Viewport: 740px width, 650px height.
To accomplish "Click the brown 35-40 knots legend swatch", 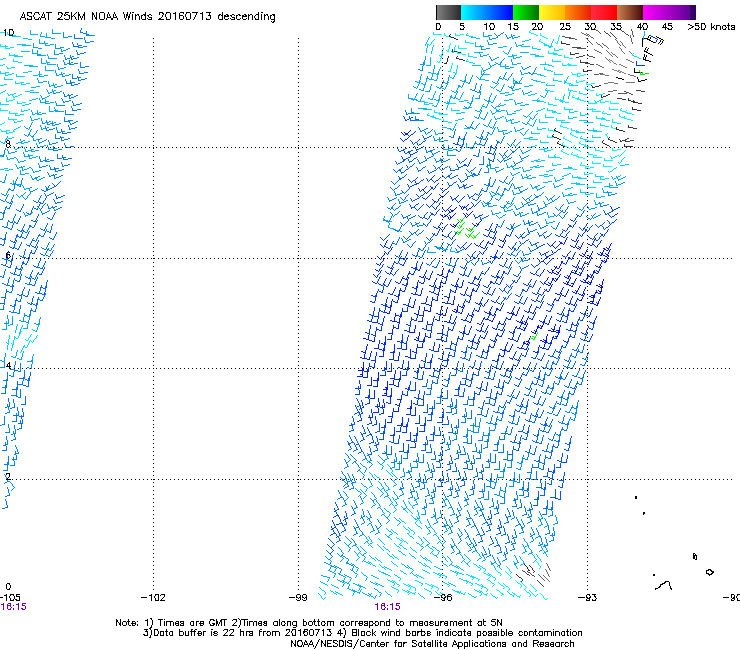I will 630,12.
